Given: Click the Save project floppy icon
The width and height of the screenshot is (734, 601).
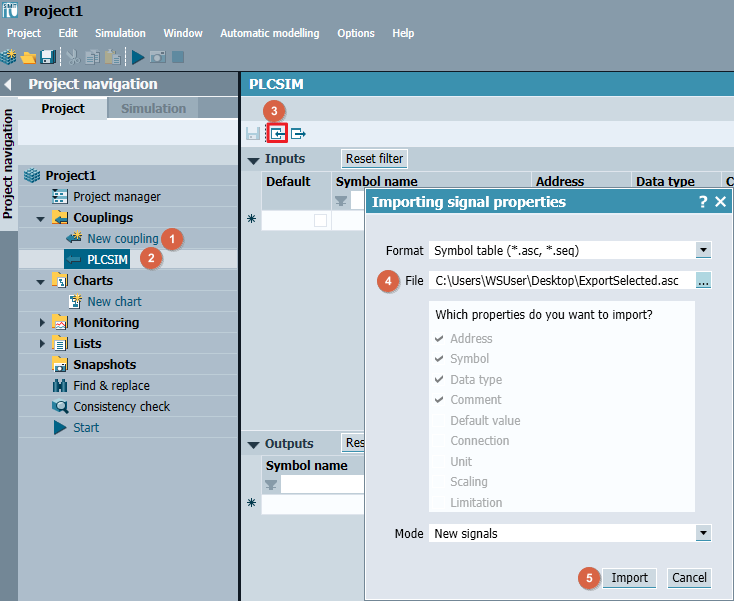Looking at the screenshot, I should click(48, 57).
